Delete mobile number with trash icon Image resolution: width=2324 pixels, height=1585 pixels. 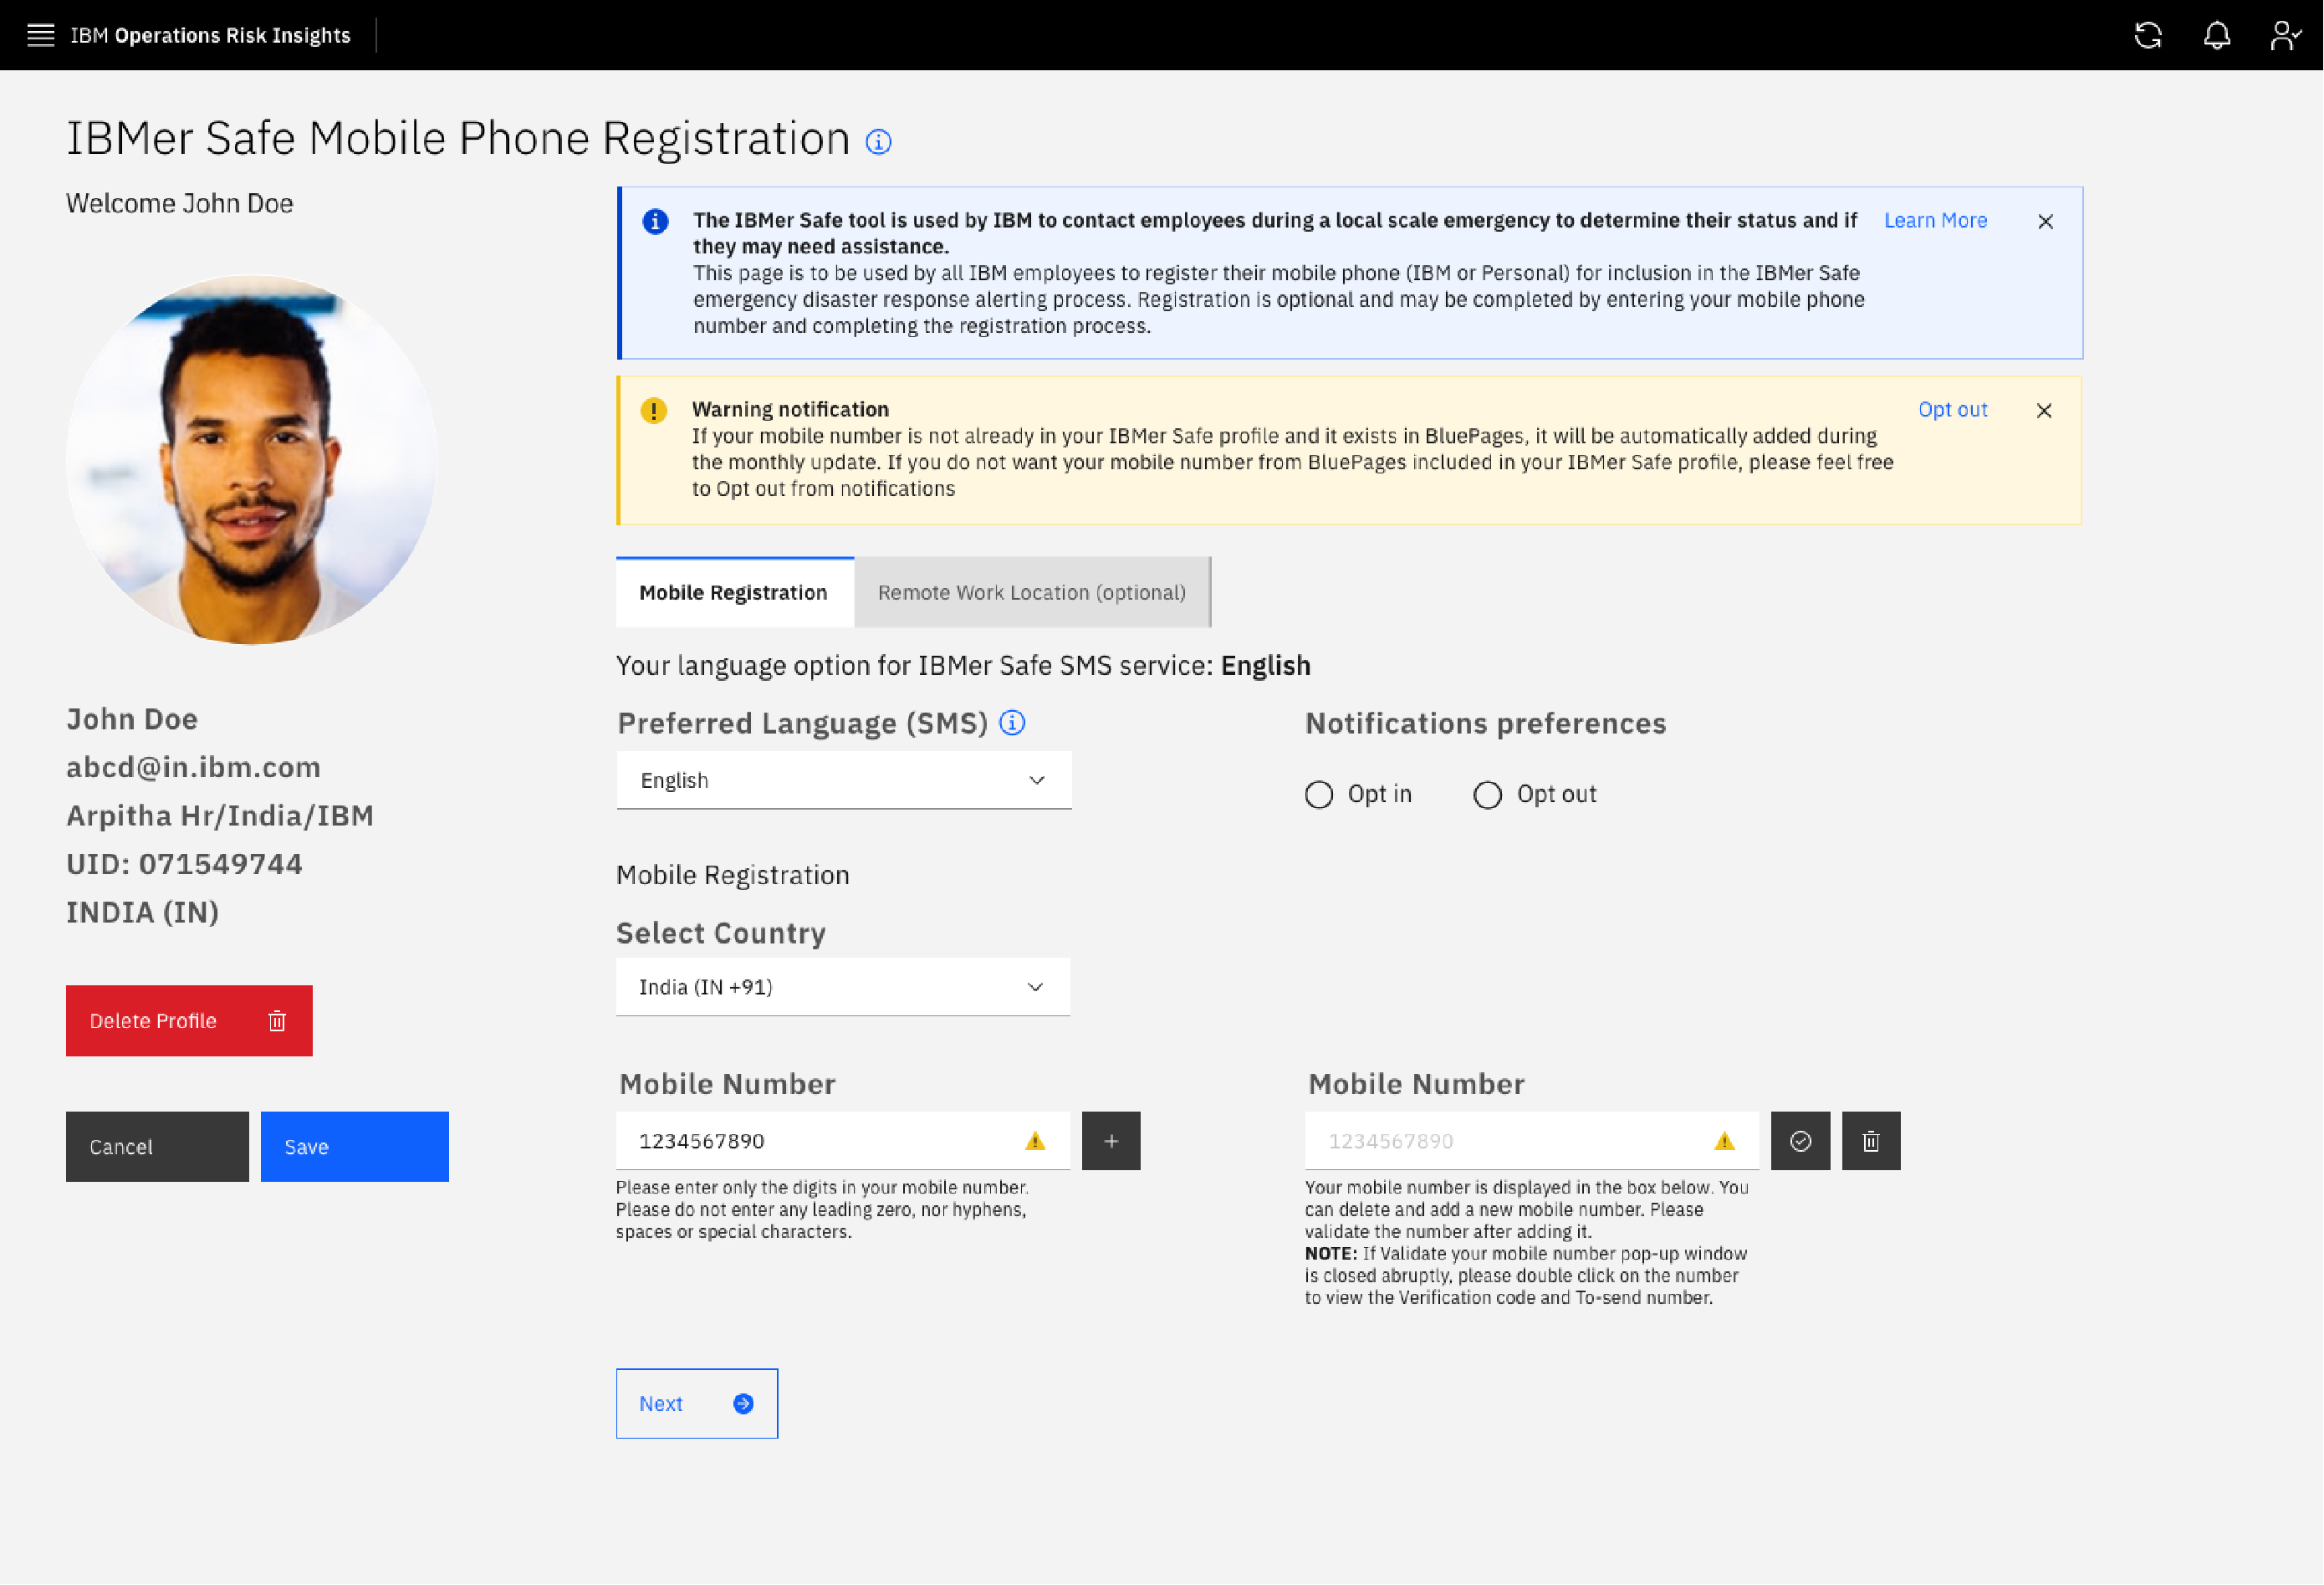coord(1871,1141)
